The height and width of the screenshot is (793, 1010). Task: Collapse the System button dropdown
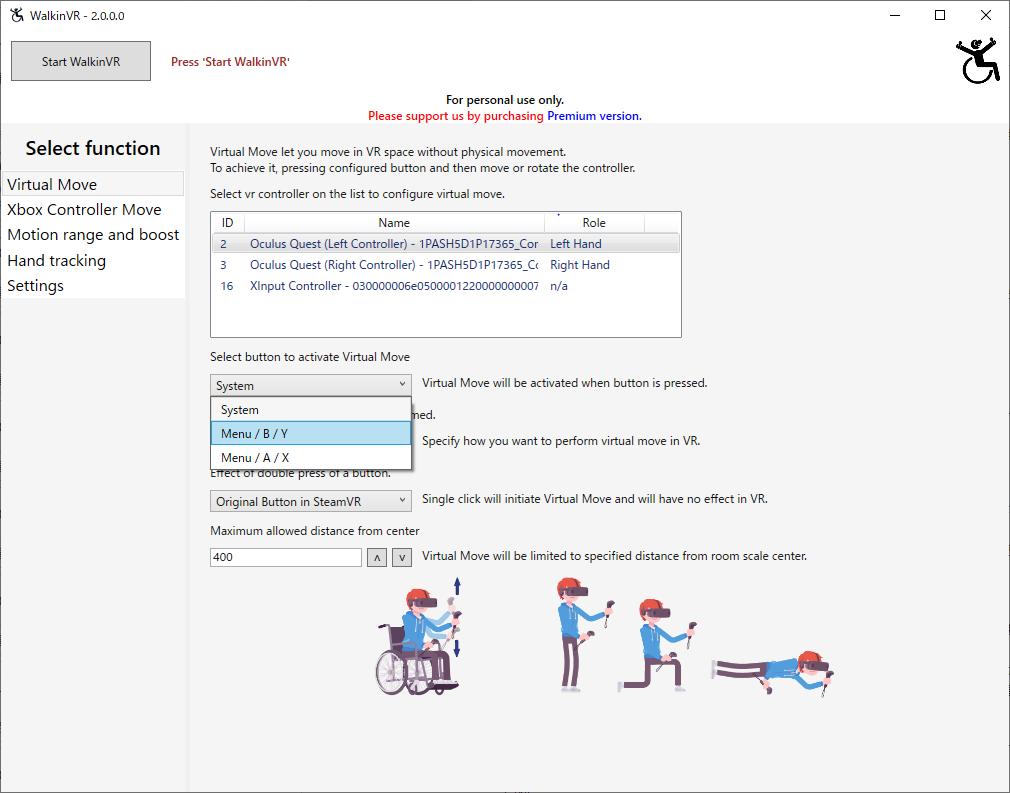(x=310, y=385)
